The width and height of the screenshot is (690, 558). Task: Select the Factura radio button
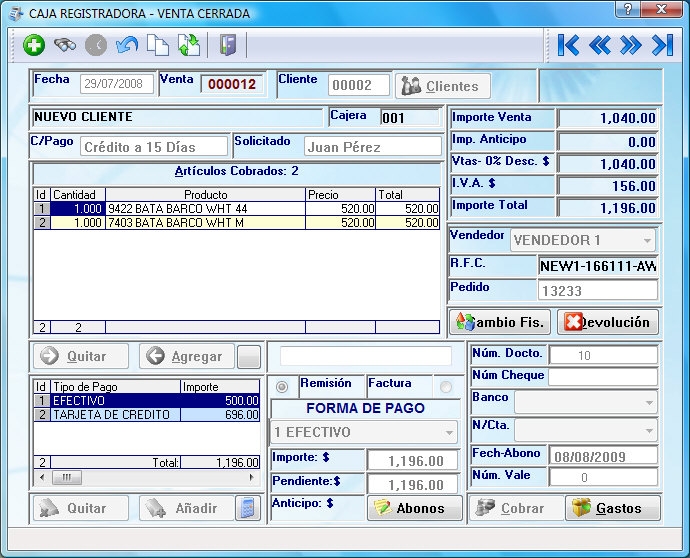point(446,387)
